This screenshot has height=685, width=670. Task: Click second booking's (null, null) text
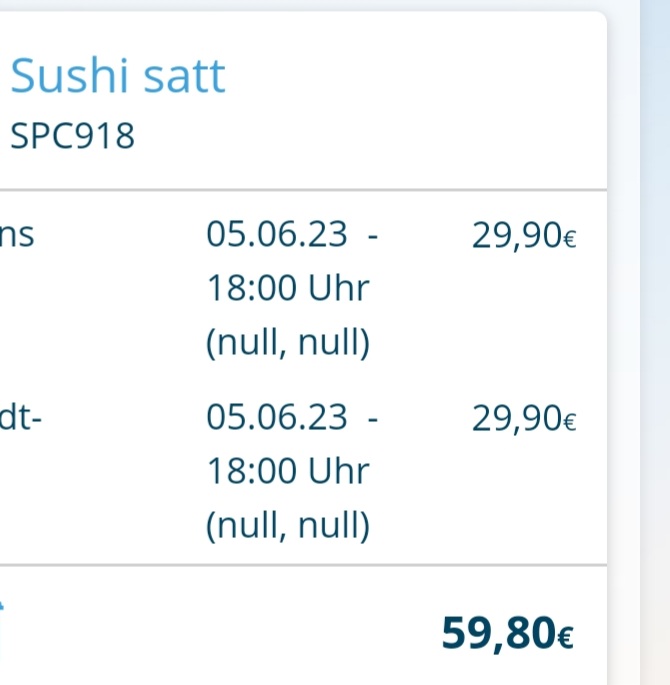click(288, 525)
